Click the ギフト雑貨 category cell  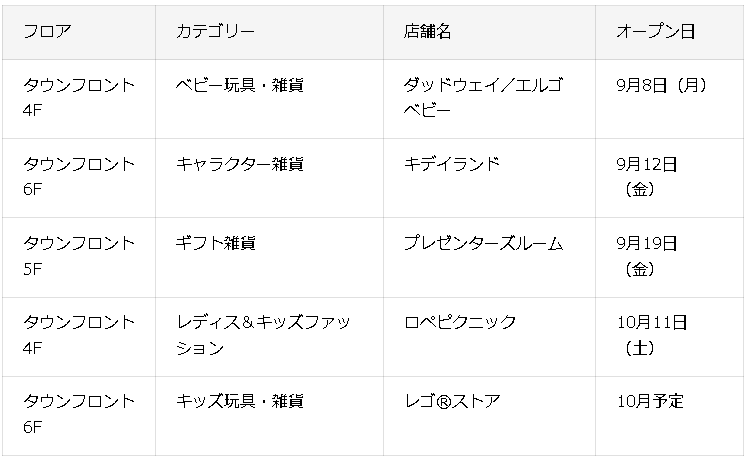pos(269,258)
